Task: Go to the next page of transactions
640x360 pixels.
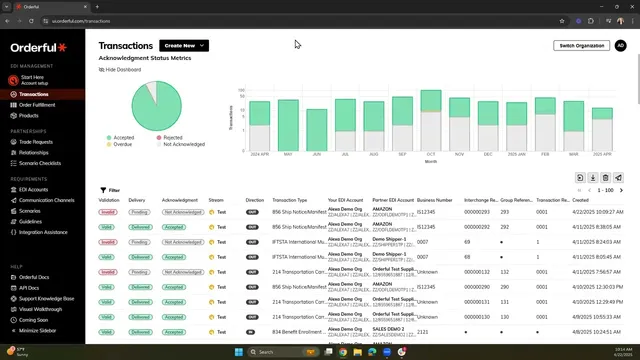Action: (x=621, y=190)
